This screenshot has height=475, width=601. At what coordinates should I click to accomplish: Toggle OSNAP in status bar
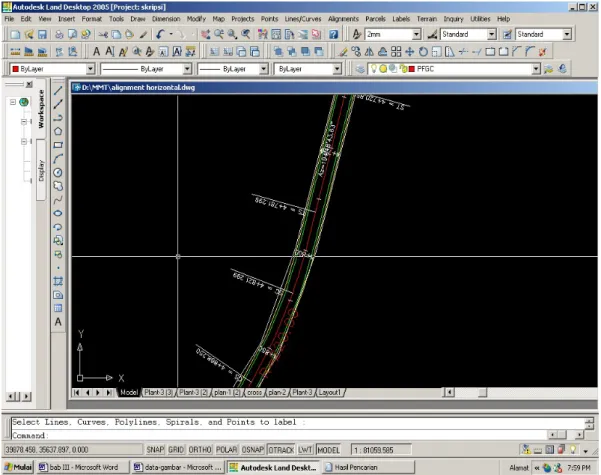click(x=253, y=449)
